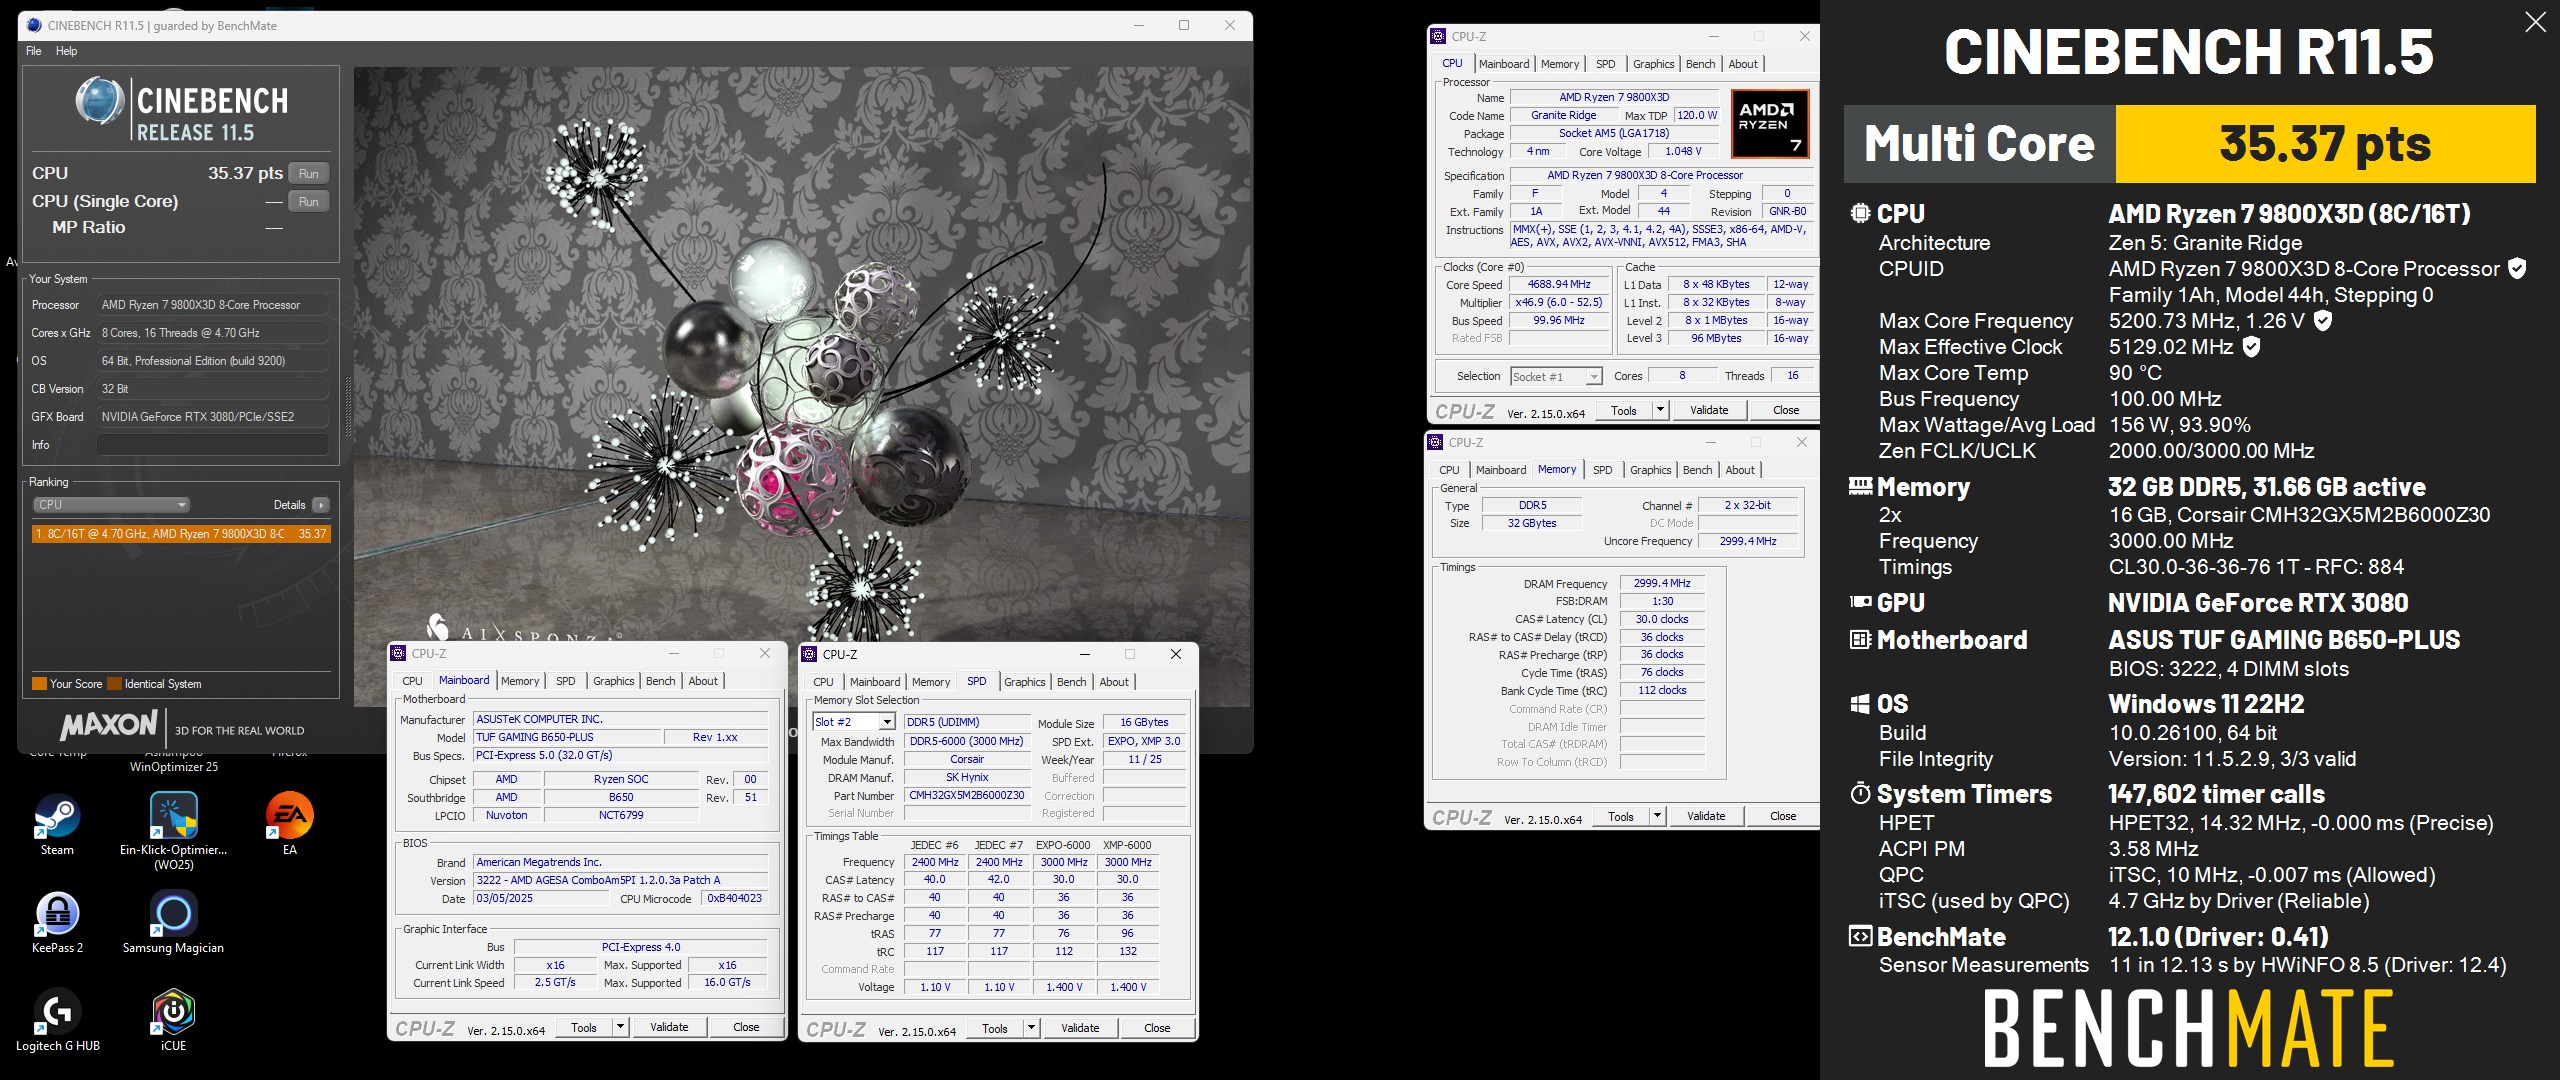Image resolution: width=2560 pixels, height=1080 pixels.
Task: Click the System Timers stopwatch icon
Action: click(1860, 794)
